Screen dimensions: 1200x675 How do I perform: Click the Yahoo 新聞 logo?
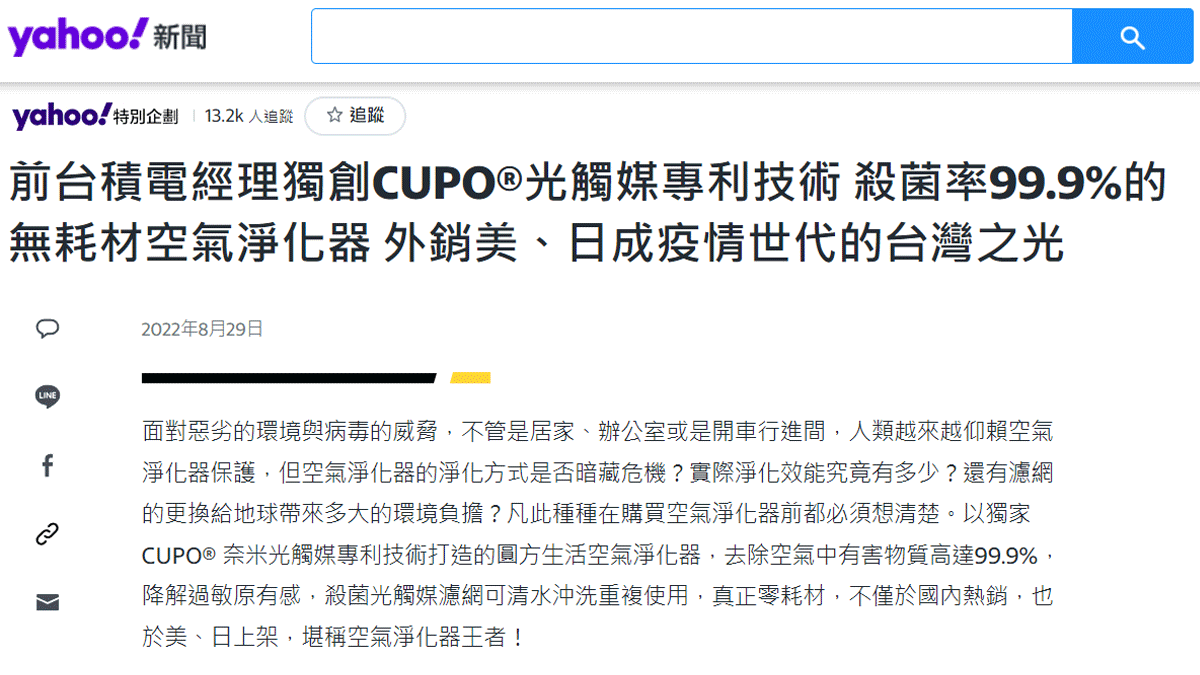pyautogui.click(x=107, y=36)
